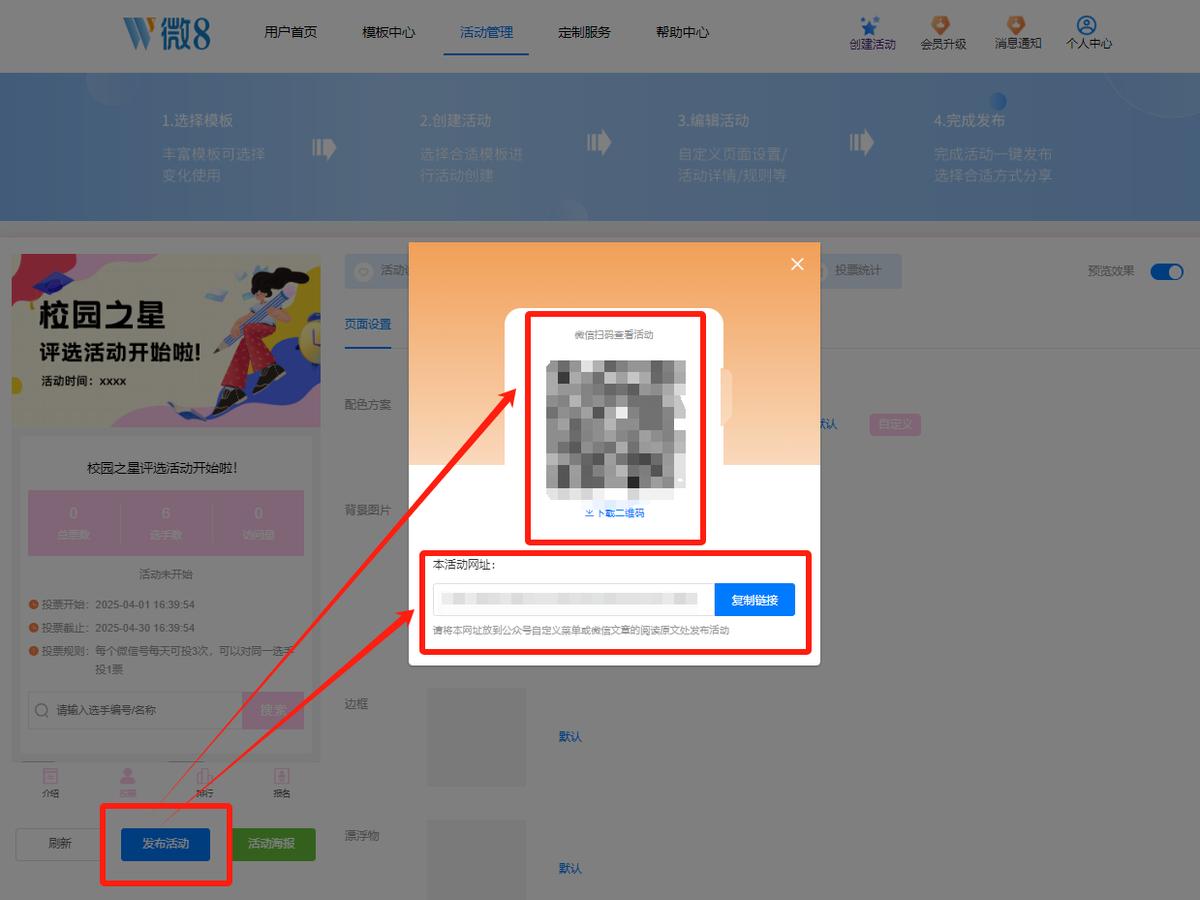1200x900 pixels.
Task: Click the 活动未开始 status text
Action: click(x=166, y=574)
